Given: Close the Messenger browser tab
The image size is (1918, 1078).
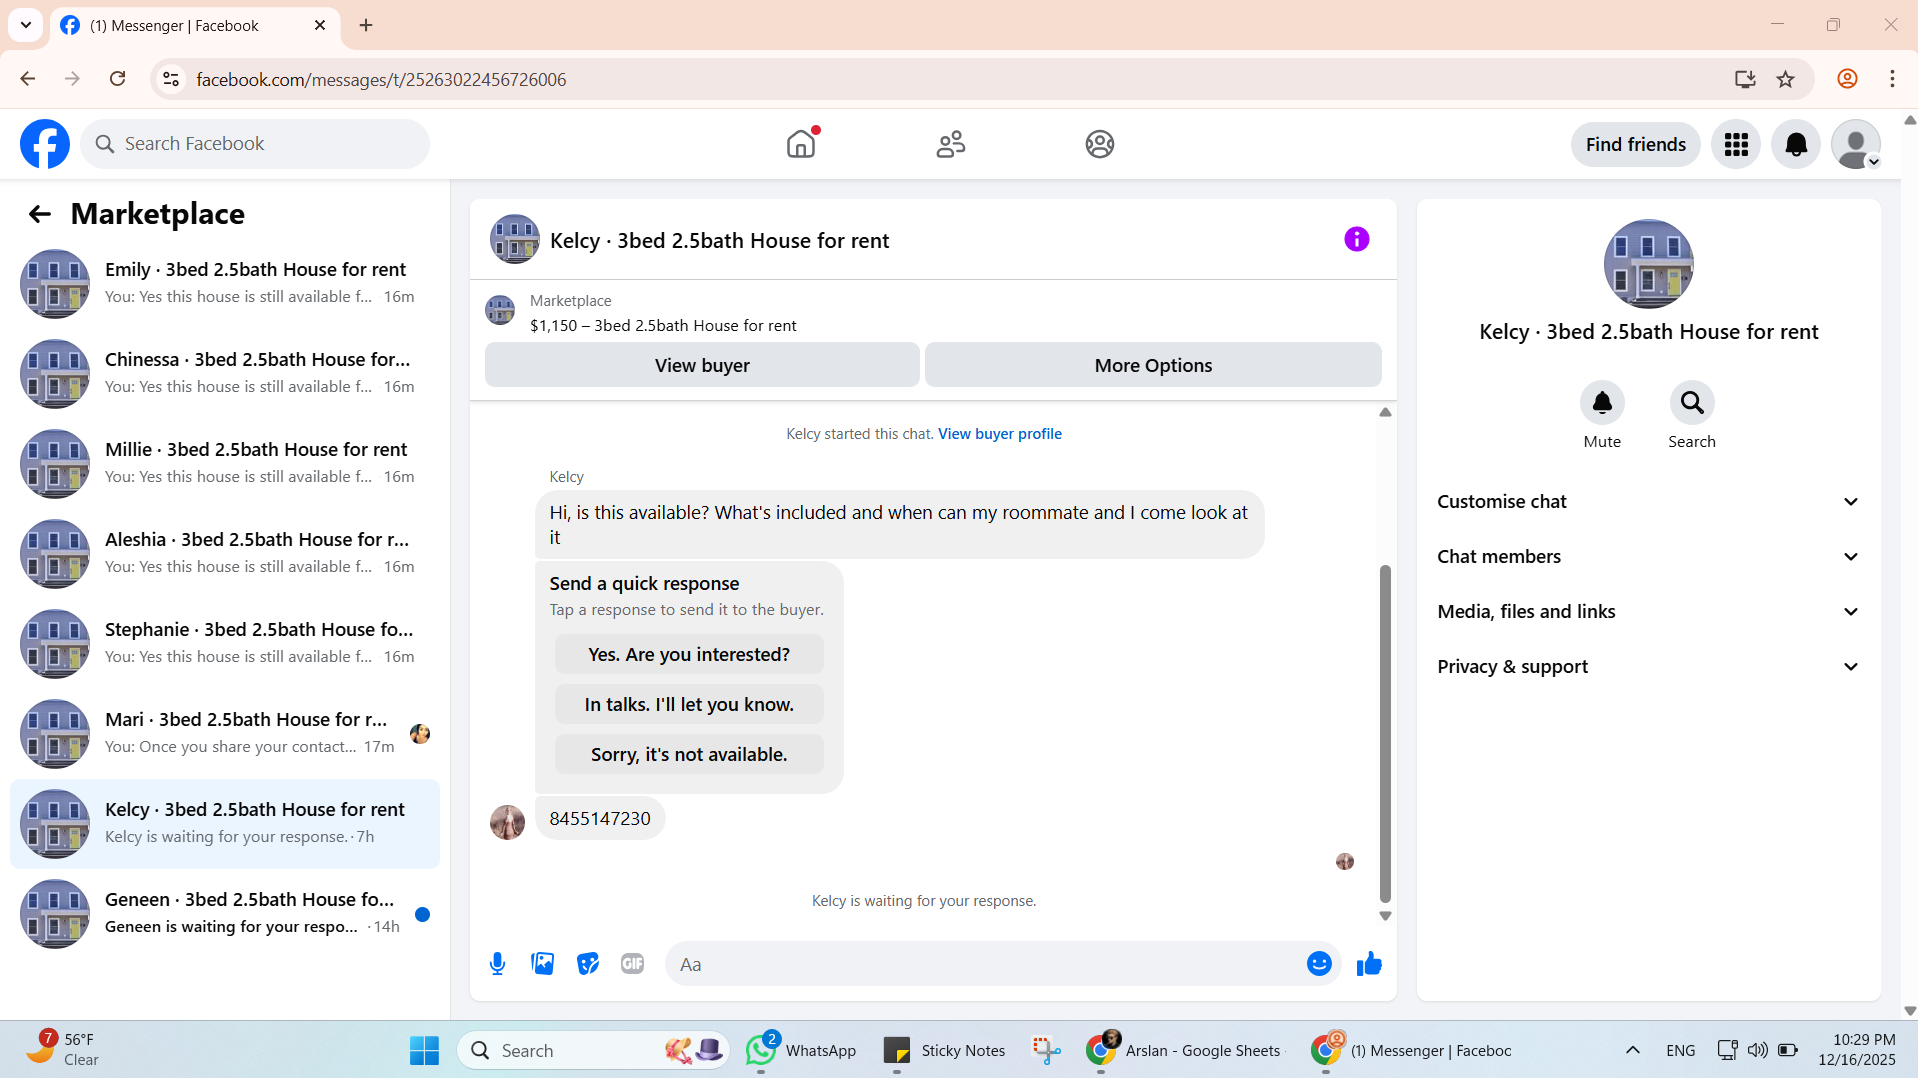Looking at the screenshot, I should (x=320, y=25).
